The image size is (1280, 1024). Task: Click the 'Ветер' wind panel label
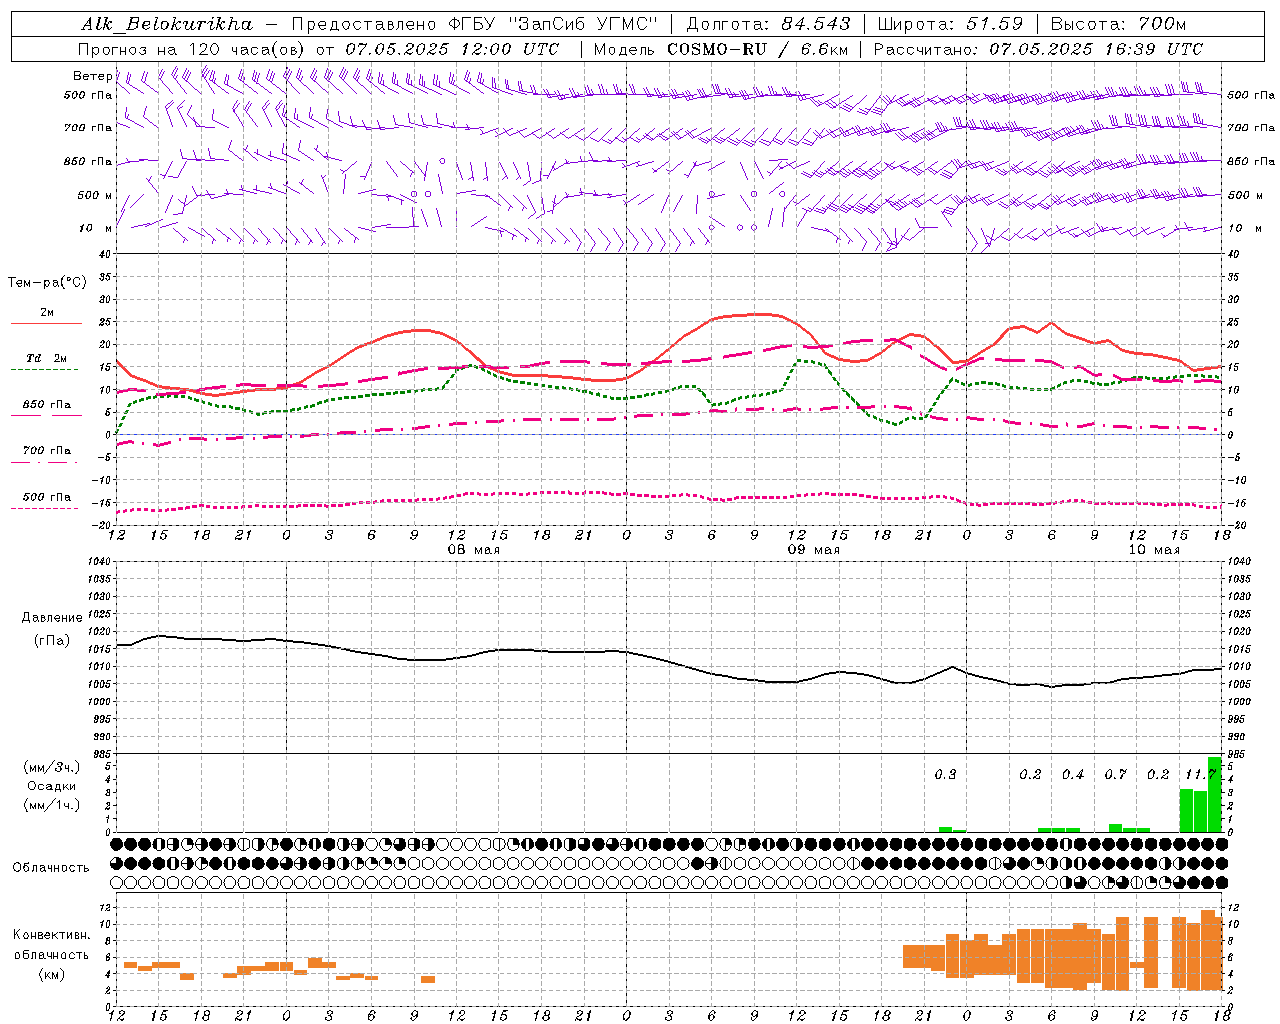92,76
